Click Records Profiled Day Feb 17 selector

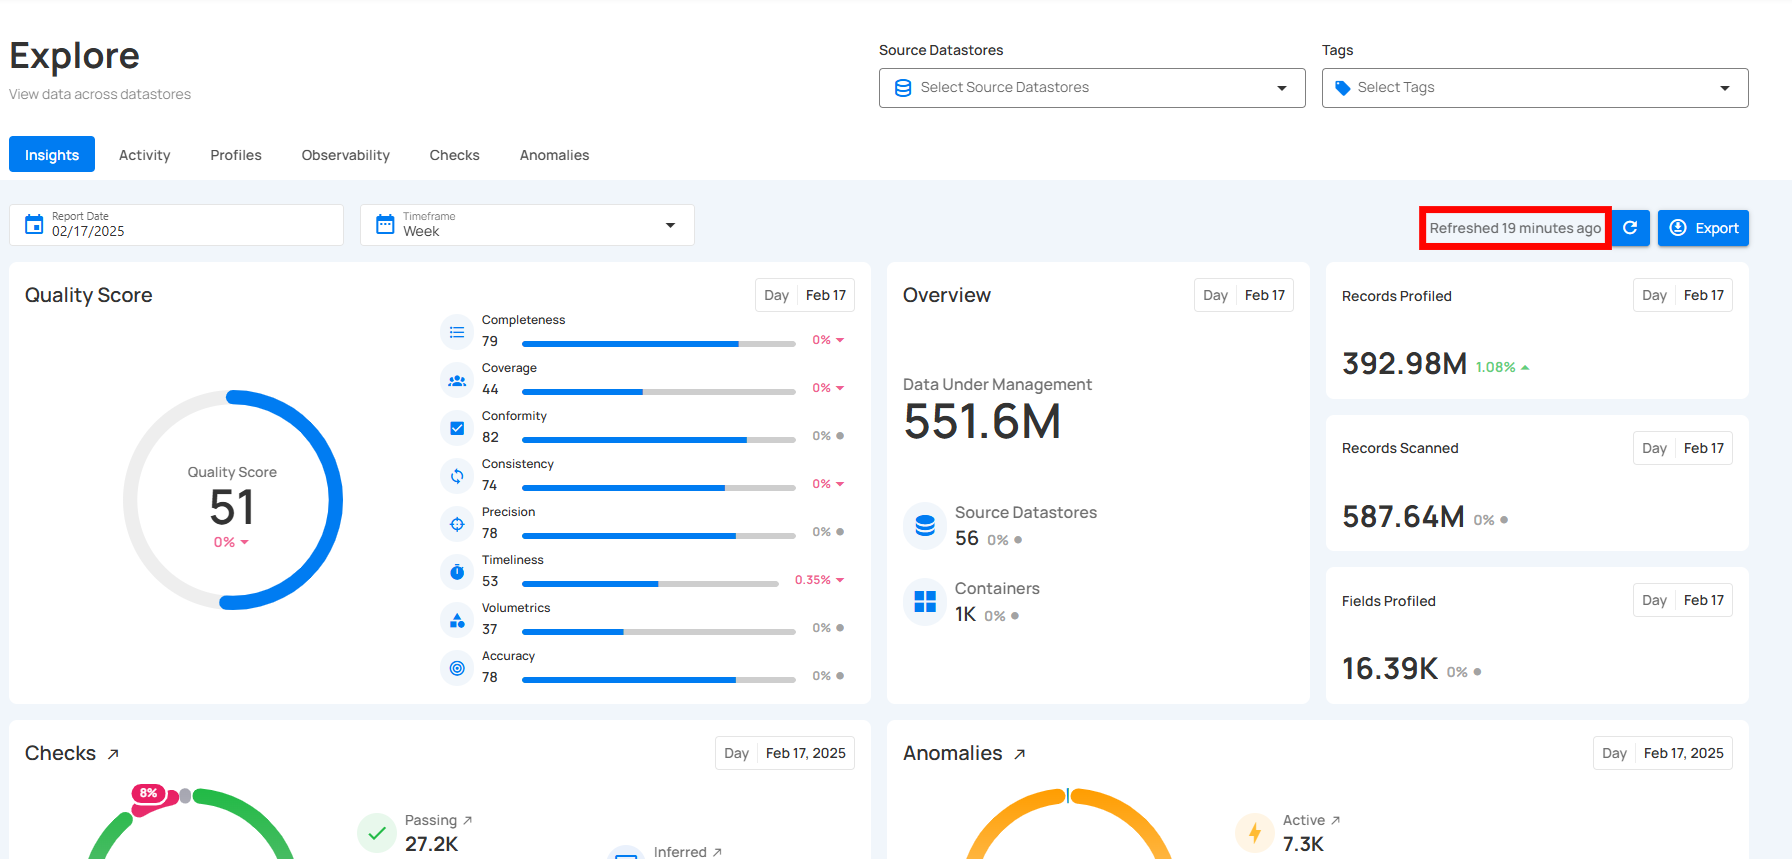click(1683, 295)
